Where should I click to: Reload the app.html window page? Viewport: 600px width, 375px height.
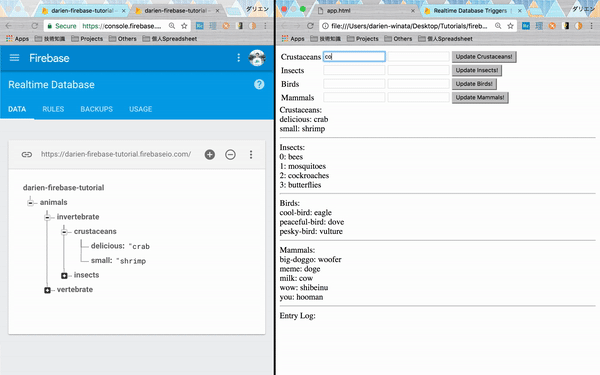[x=310, y=26]
